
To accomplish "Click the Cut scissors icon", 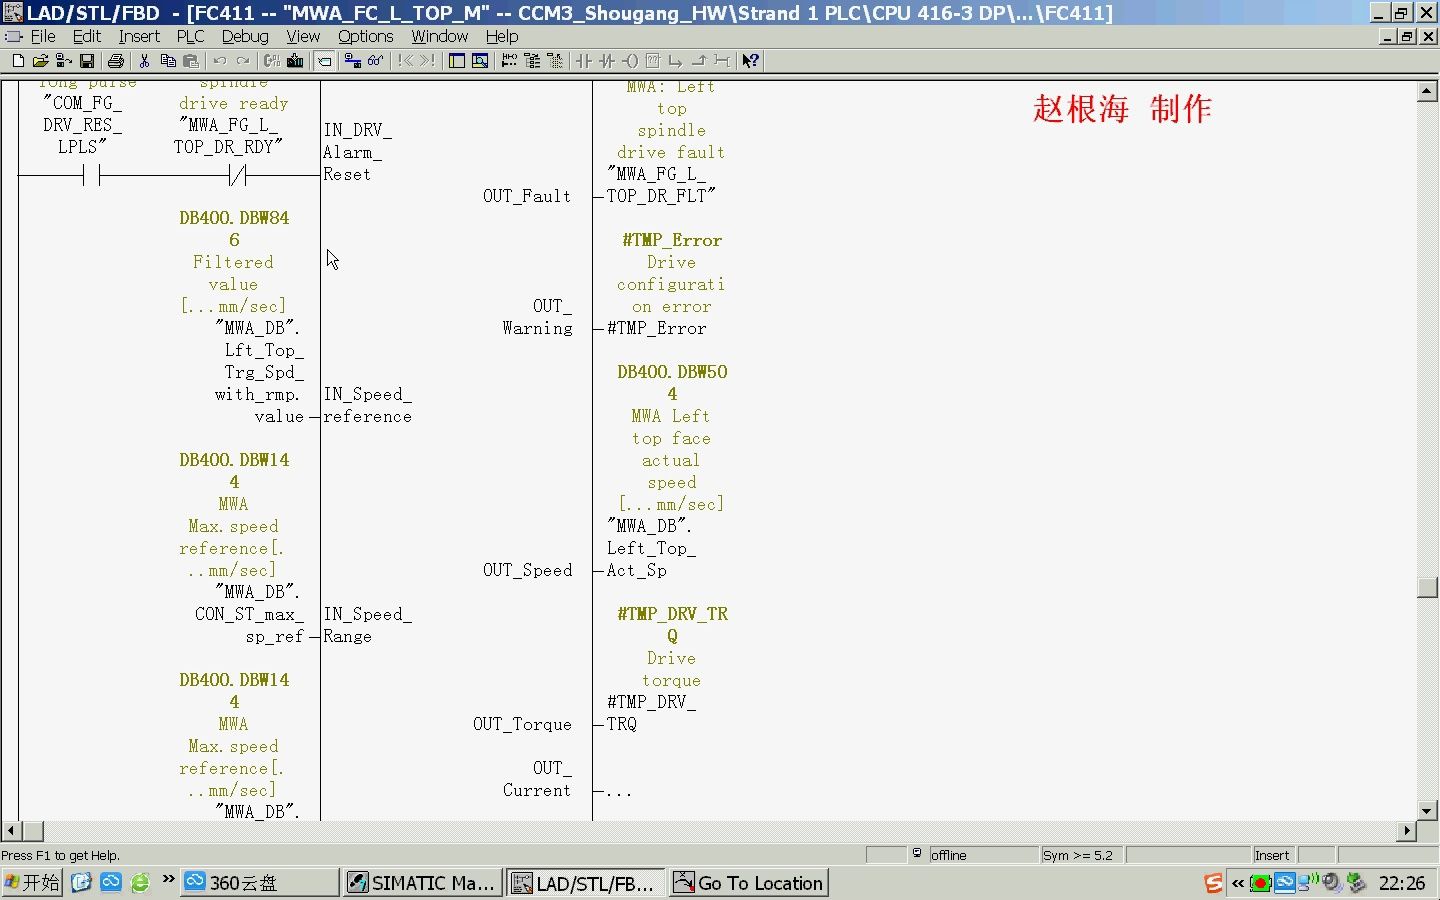I will pyautogui.click(x=144, y=61).
